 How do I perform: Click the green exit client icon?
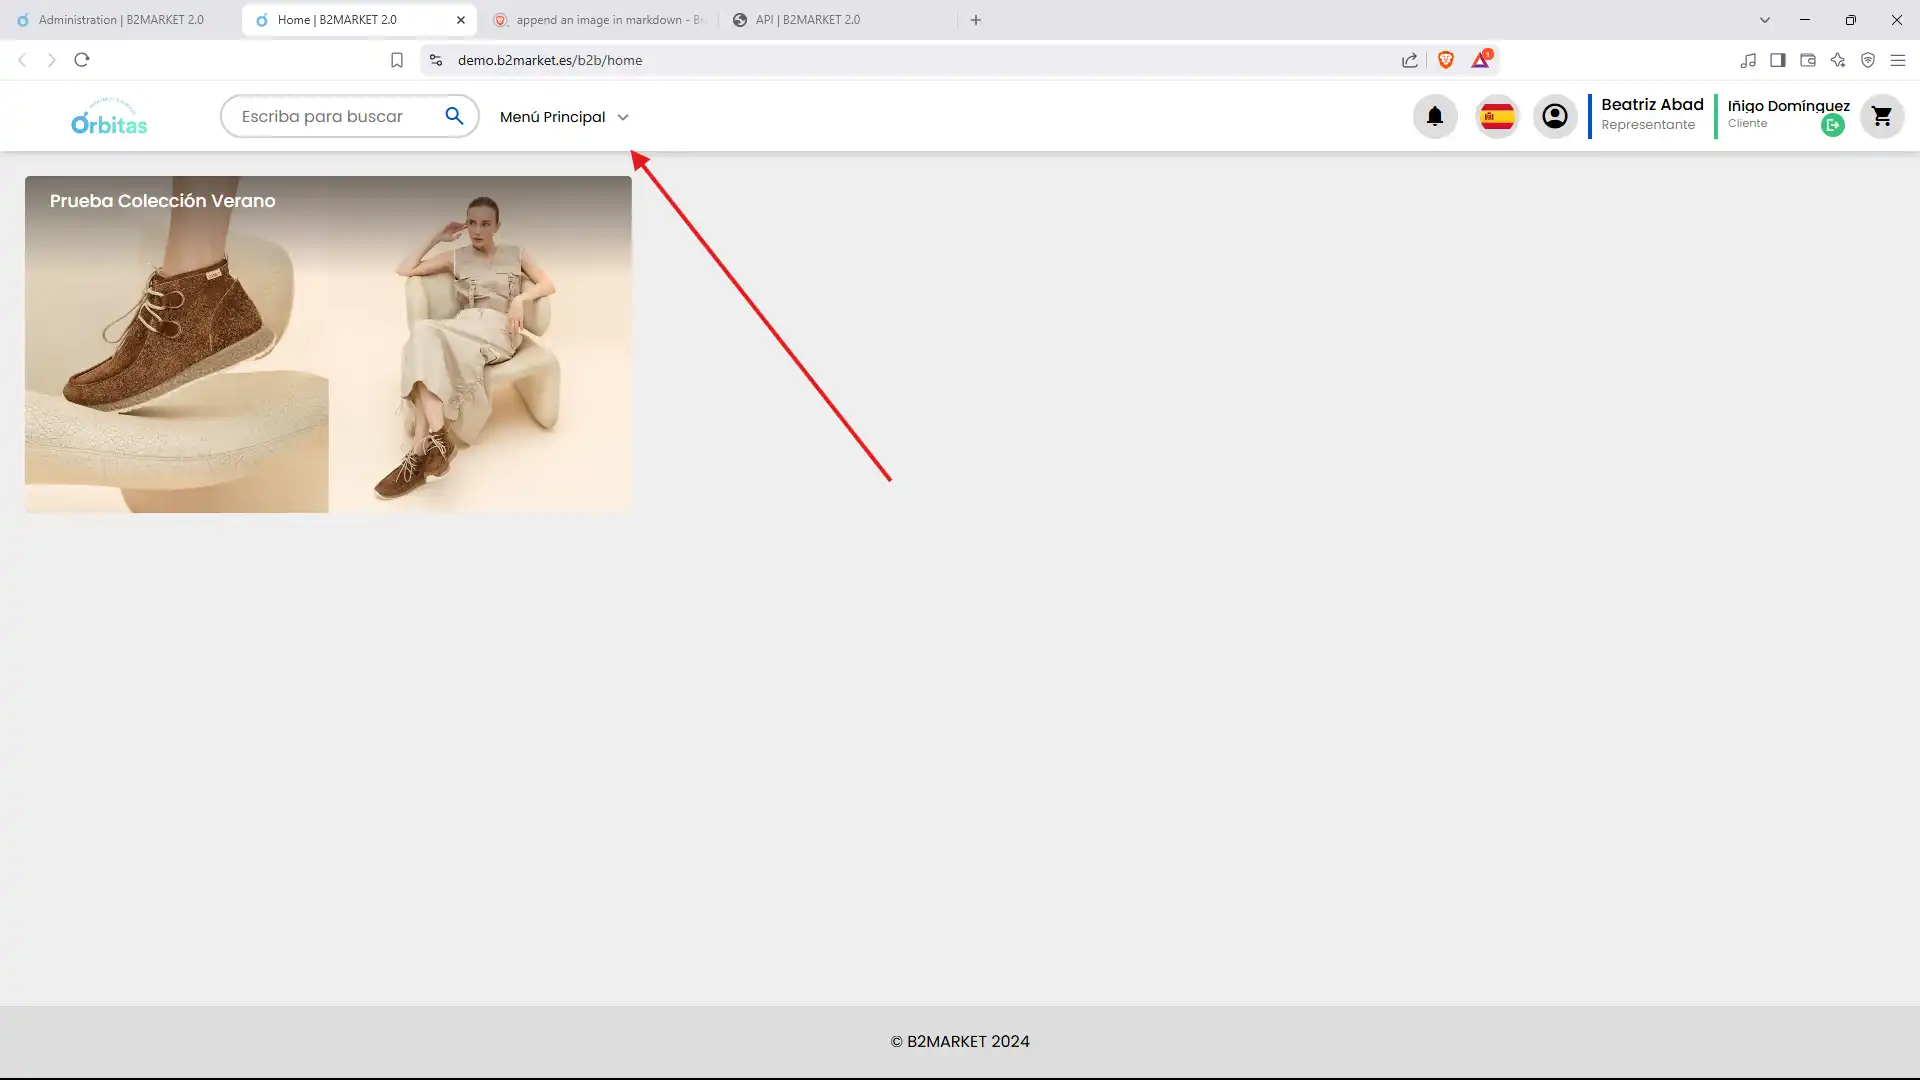[x=1832, y=126]
